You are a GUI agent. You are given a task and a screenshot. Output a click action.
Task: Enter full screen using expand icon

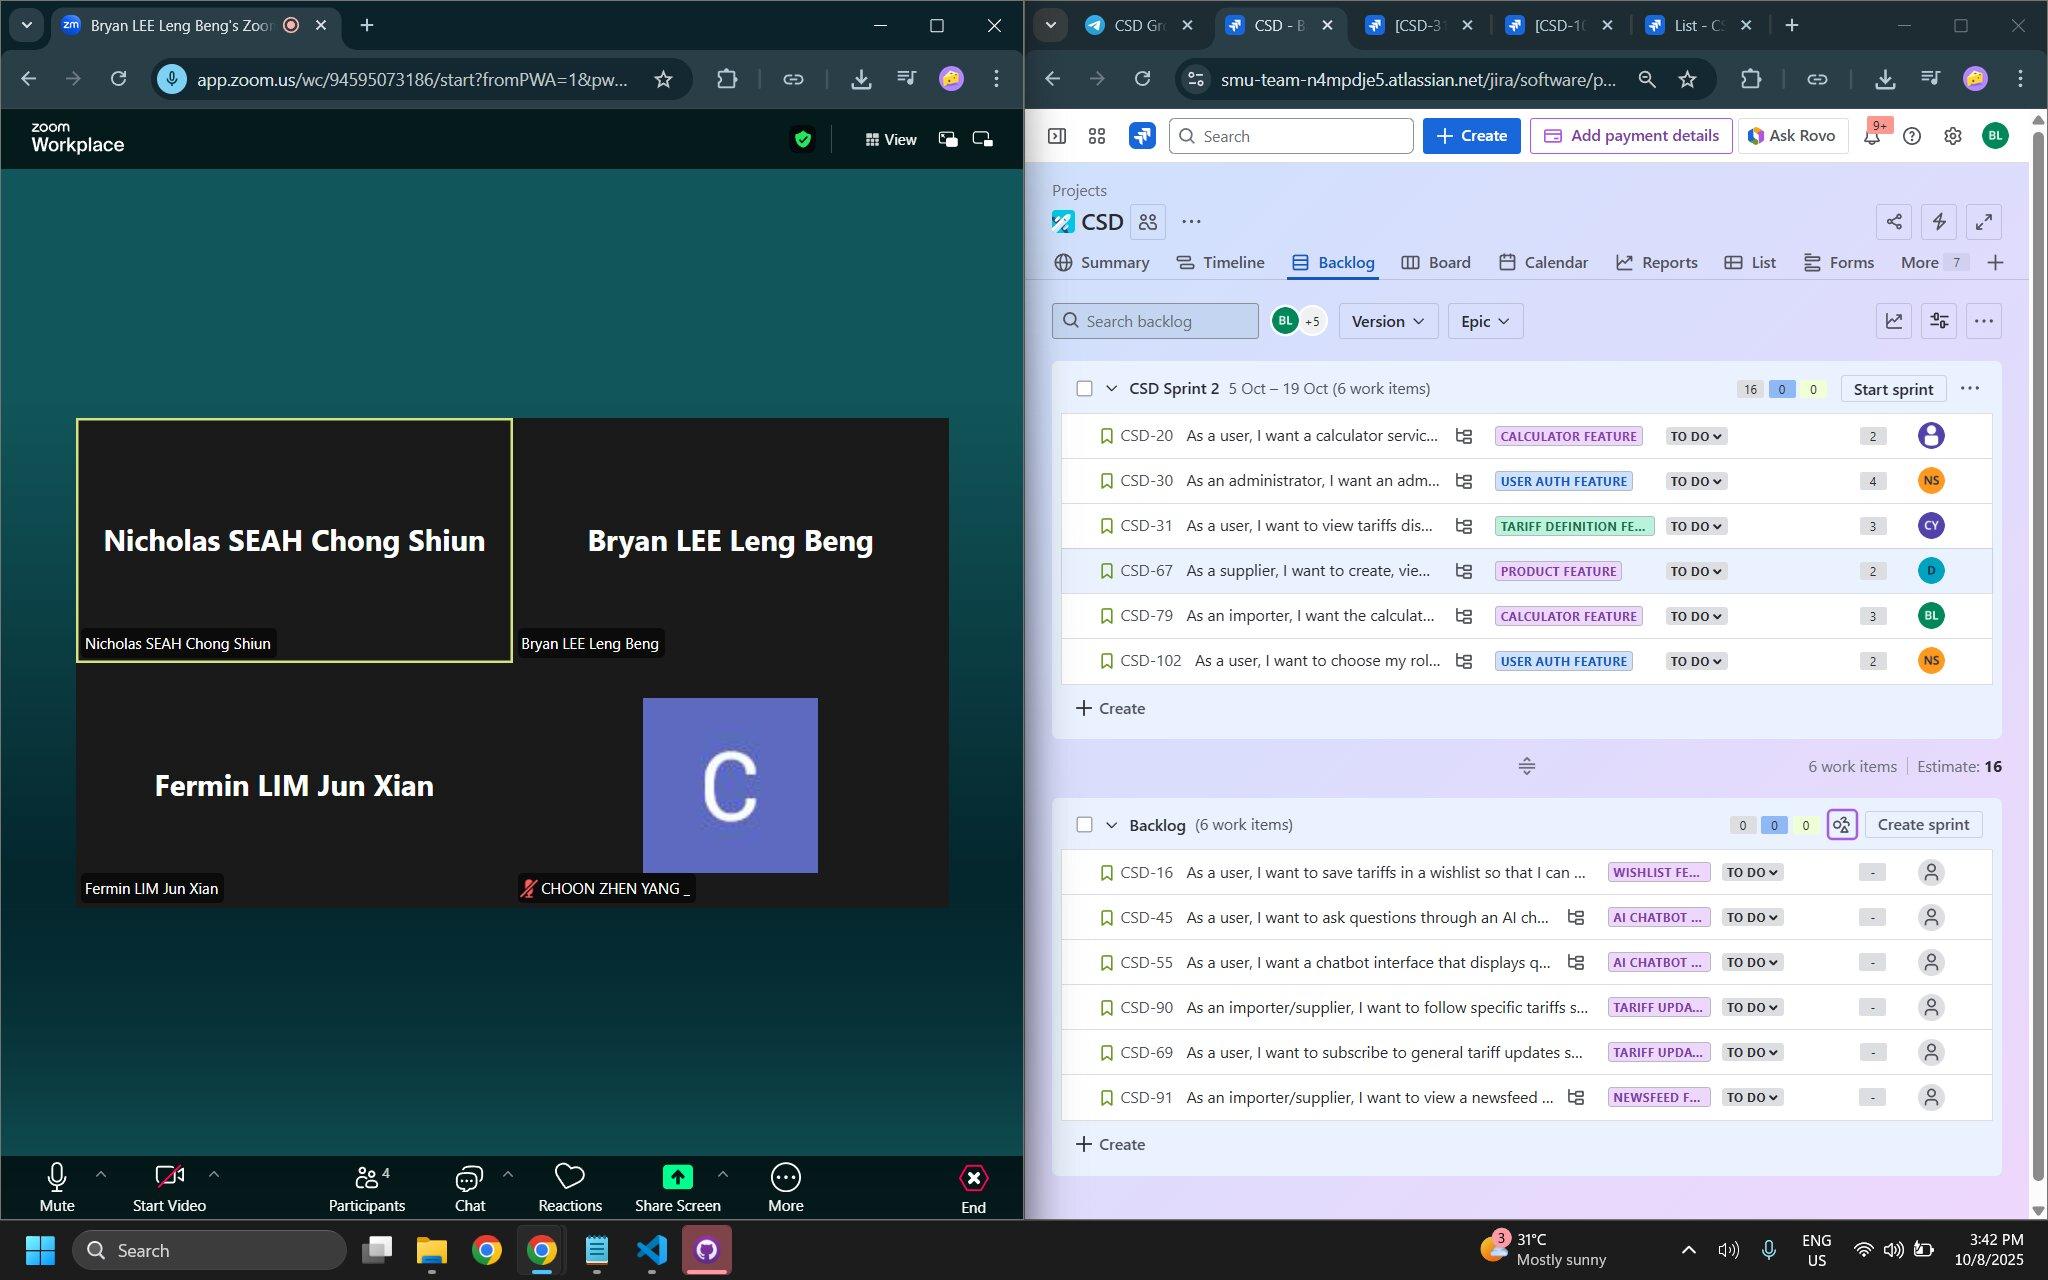(x=1983, y=222)
